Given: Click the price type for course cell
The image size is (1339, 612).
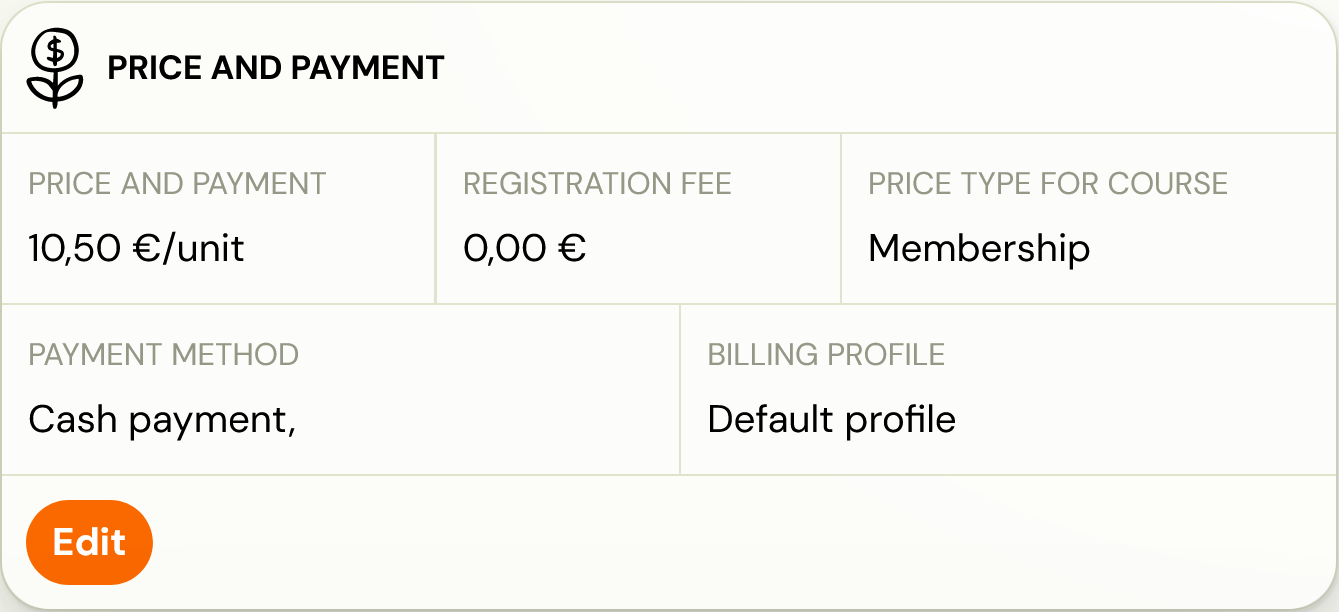Looking at the screenshot, I should (1089, 218).
